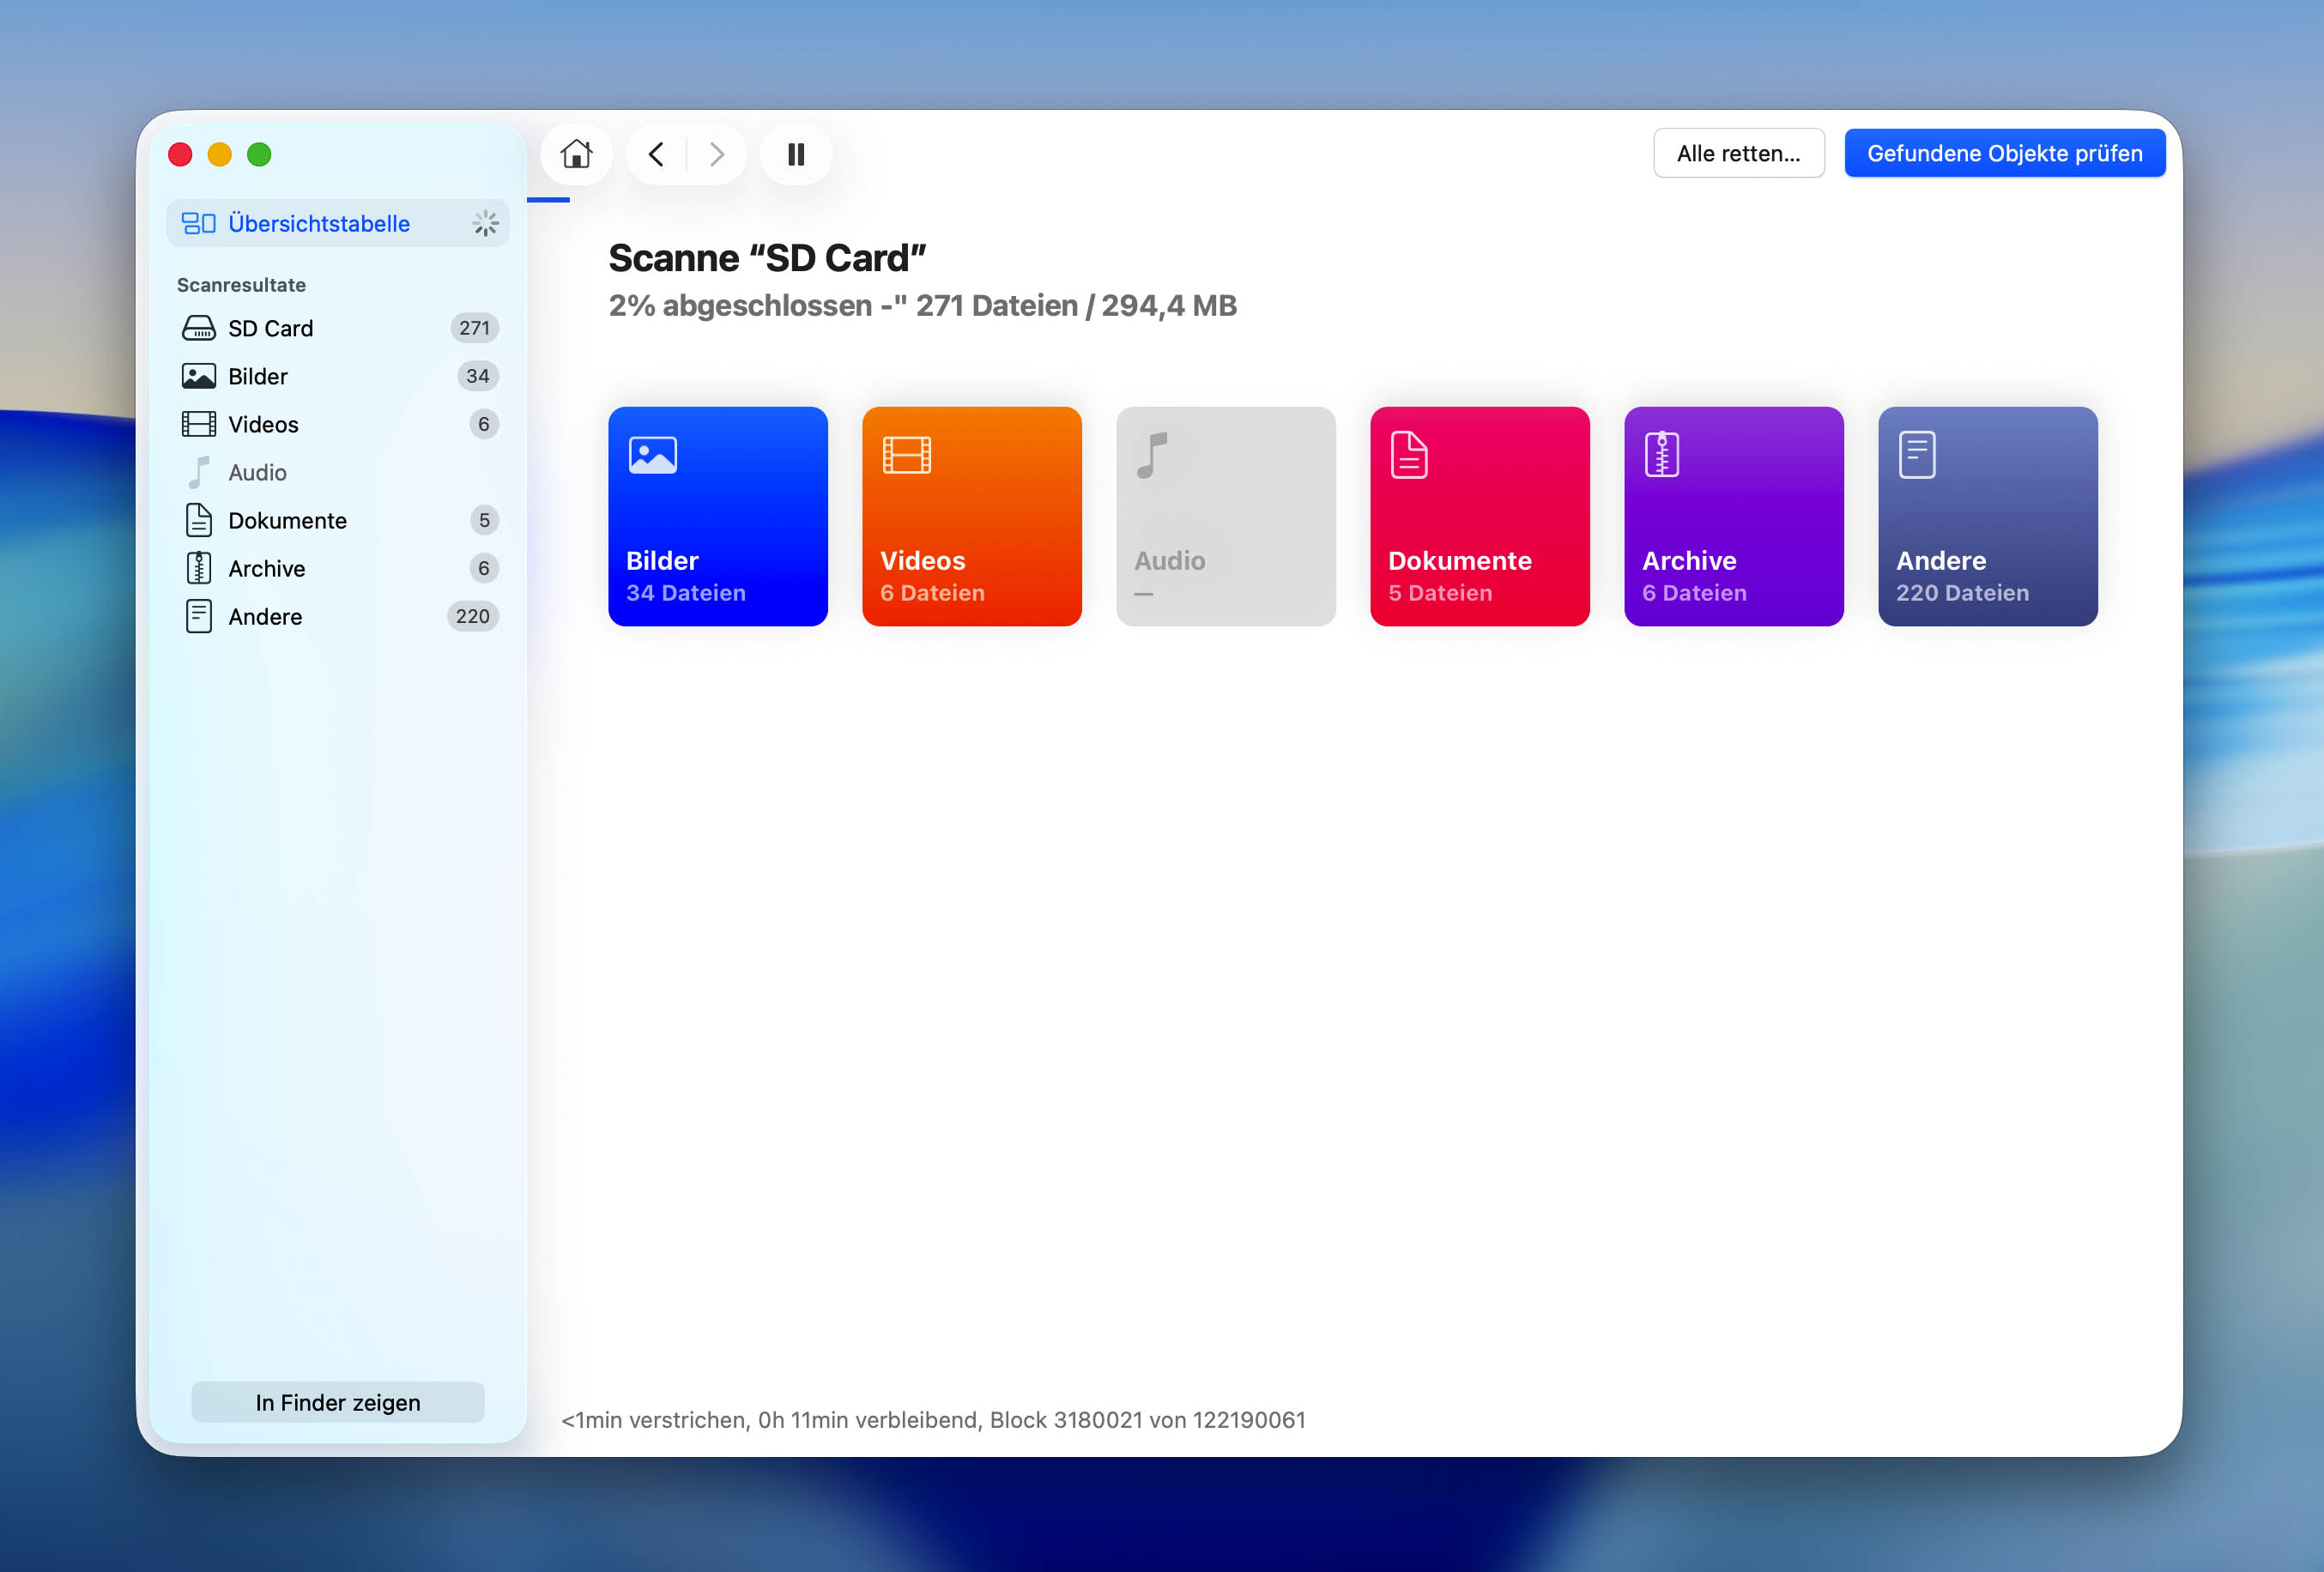Viewport: 2324px width, 1572px height.
Task: Click the scanning spinner next to Übersichtstabelle
Action: click(x=485, y=223)
